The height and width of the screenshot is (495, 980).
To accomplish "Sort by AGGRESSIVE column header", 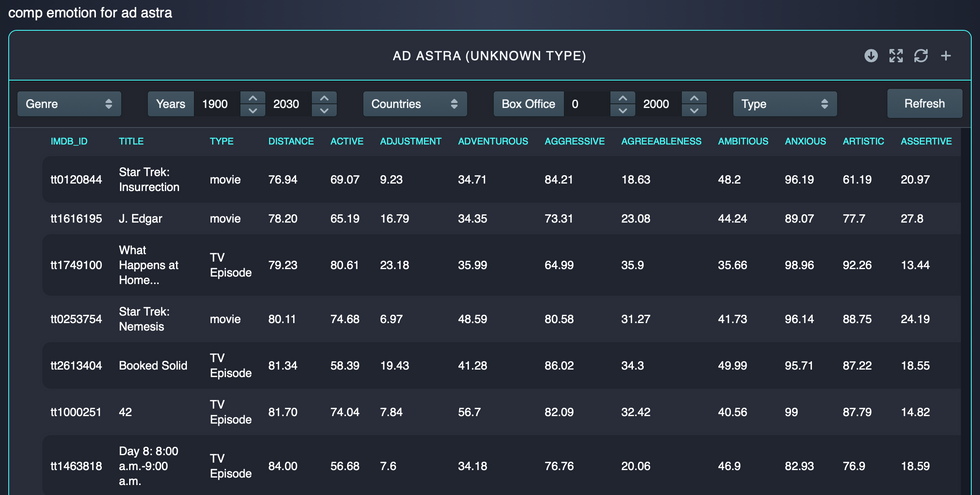I will pos(574,141).
